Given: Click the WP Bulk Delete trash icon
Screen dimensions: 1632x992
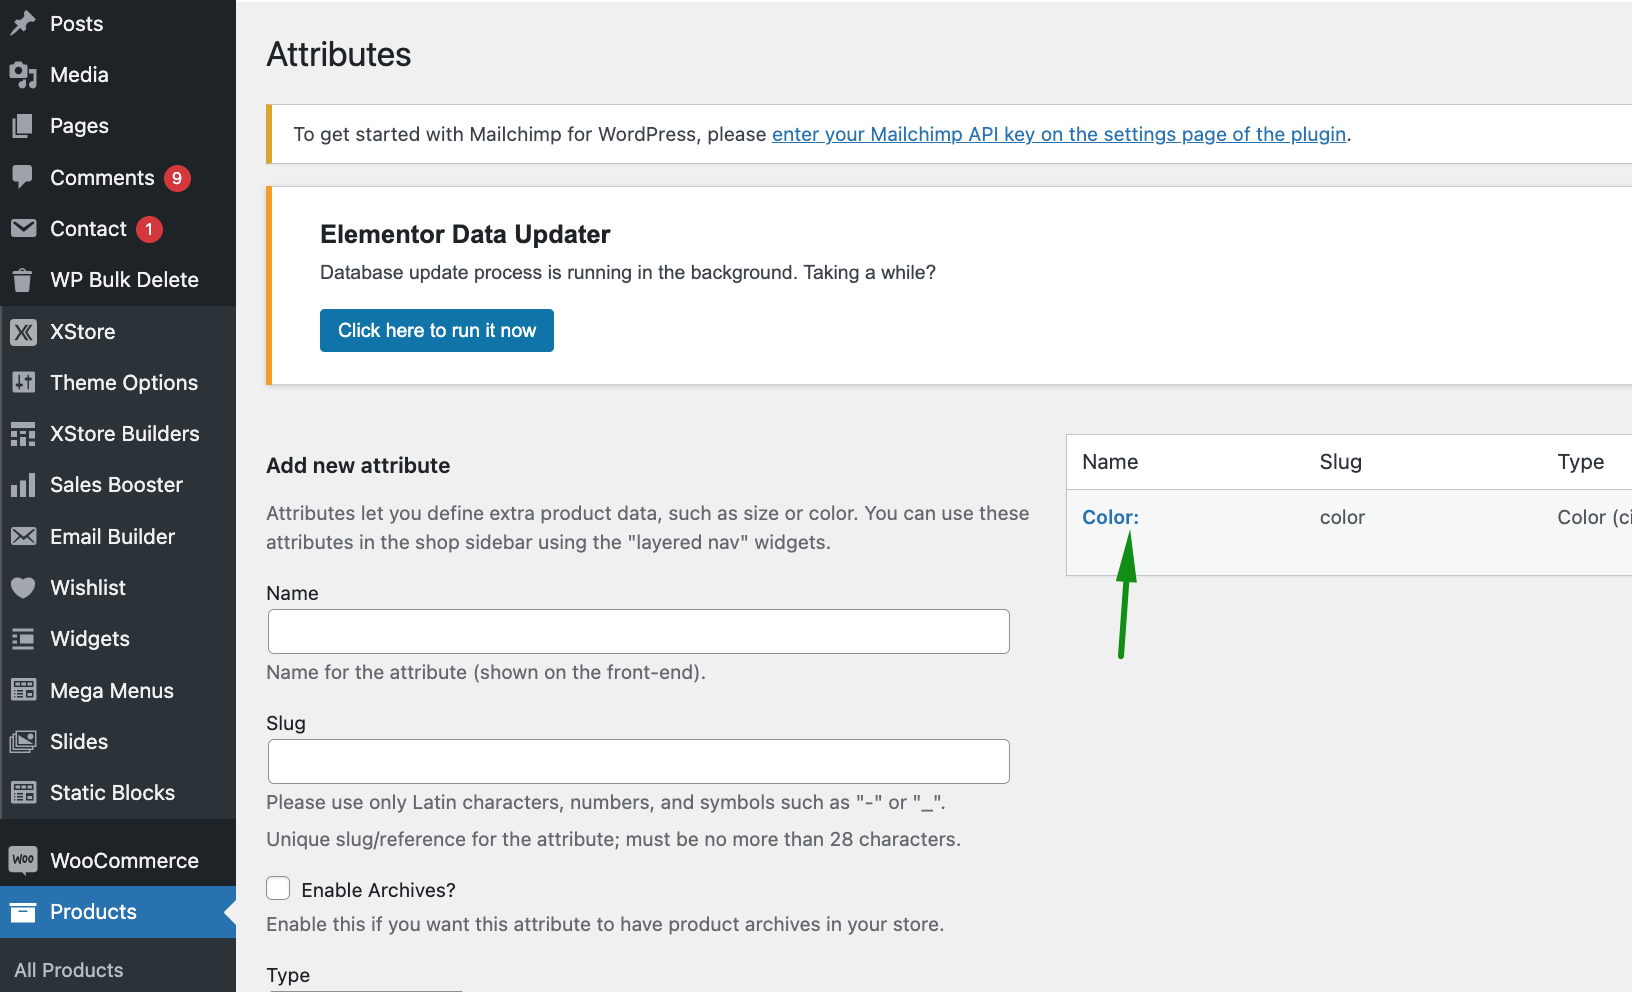Looking at the screenshot, I should coord(23,280).
